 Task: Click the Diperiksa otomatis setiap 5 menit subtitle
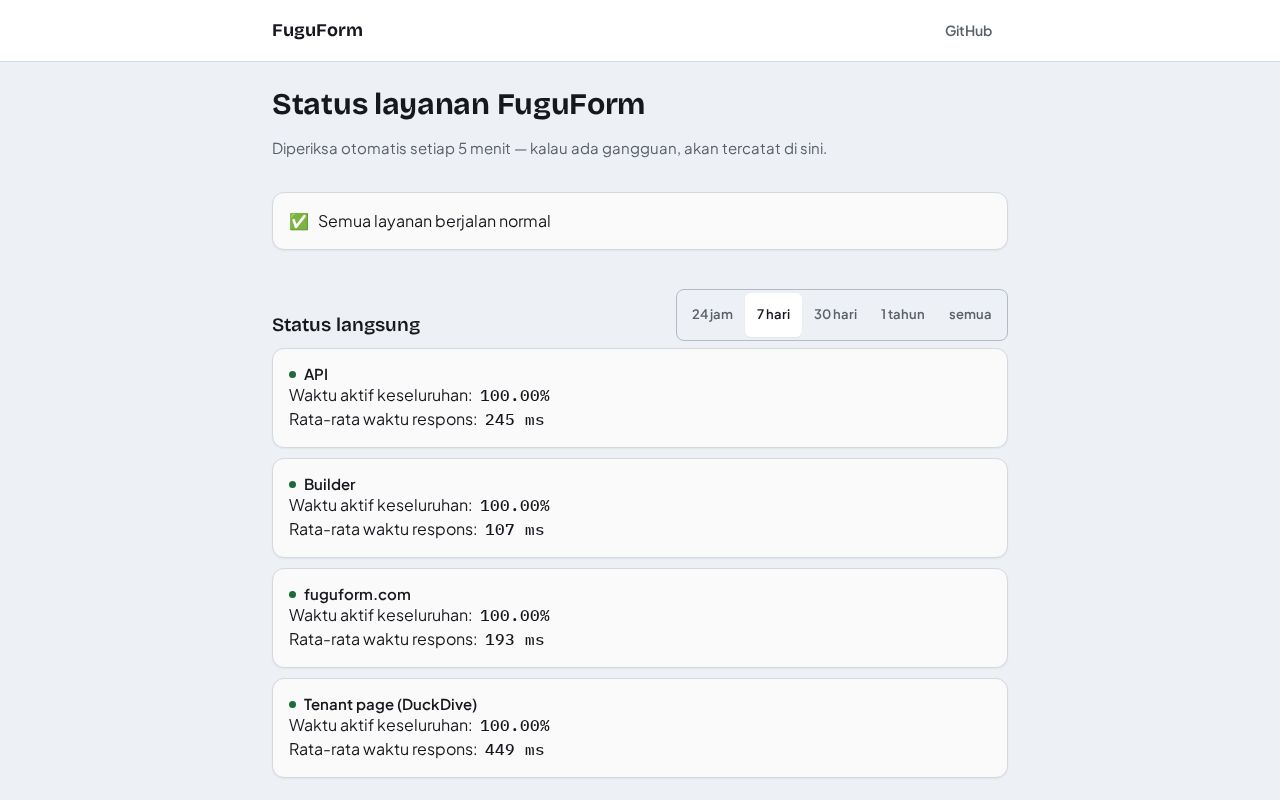pos(549,149)
